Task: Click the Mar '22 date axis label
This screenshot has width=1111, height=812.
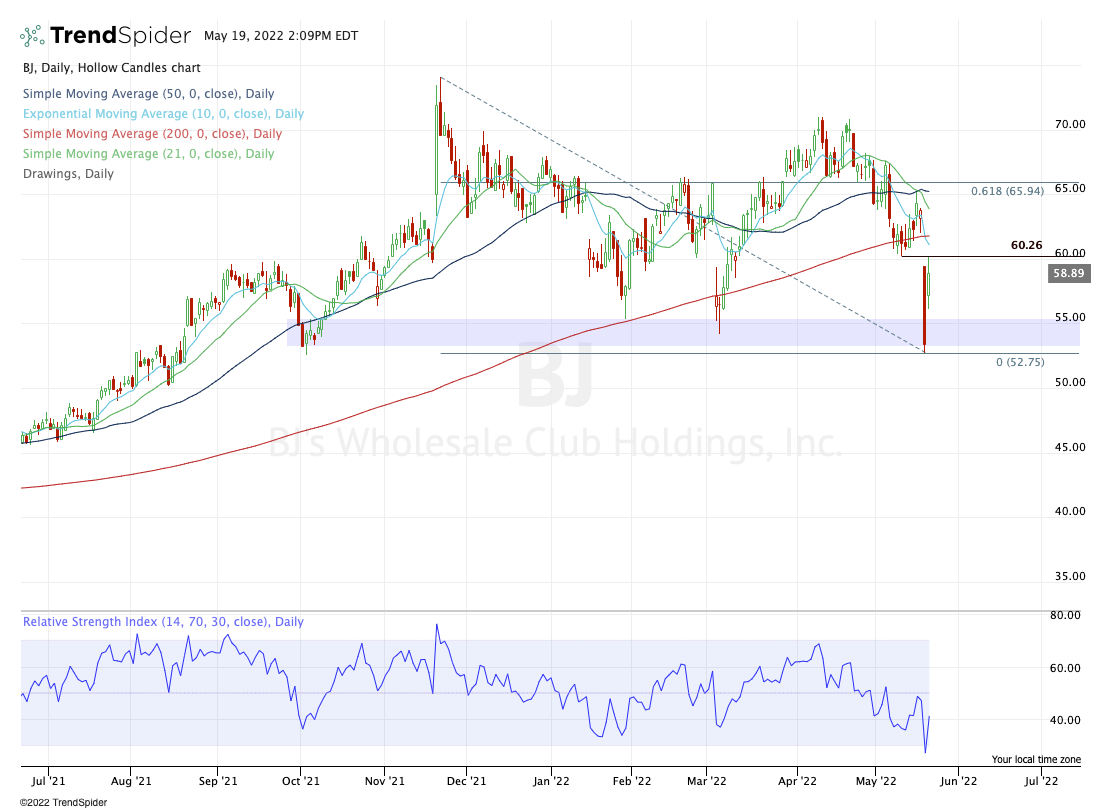Action: pos(707,781)
